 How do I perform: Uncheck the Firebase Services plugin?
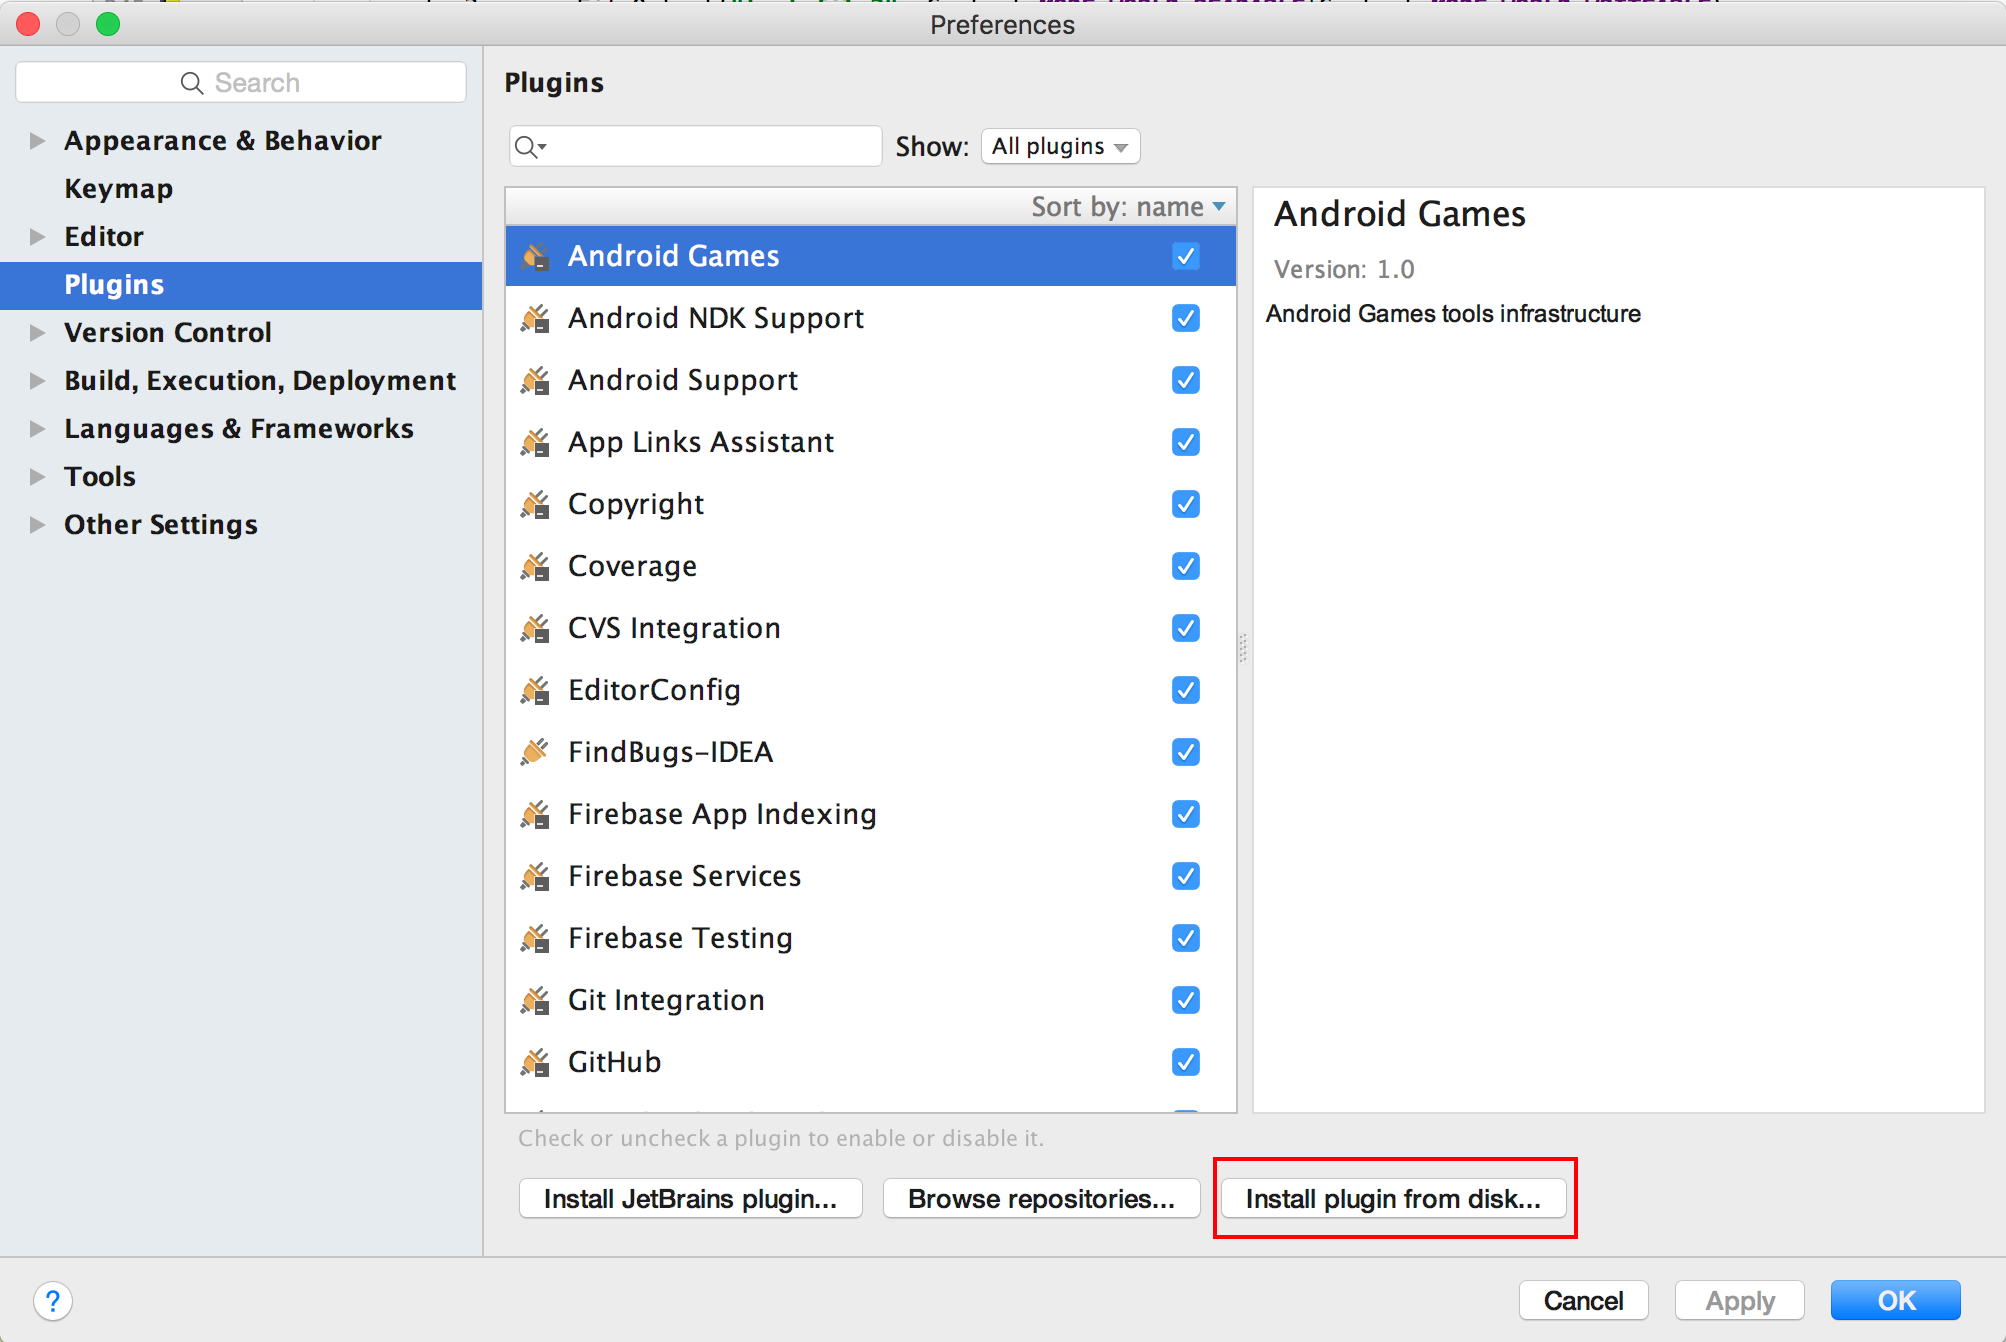click(x=1186, y=876)
